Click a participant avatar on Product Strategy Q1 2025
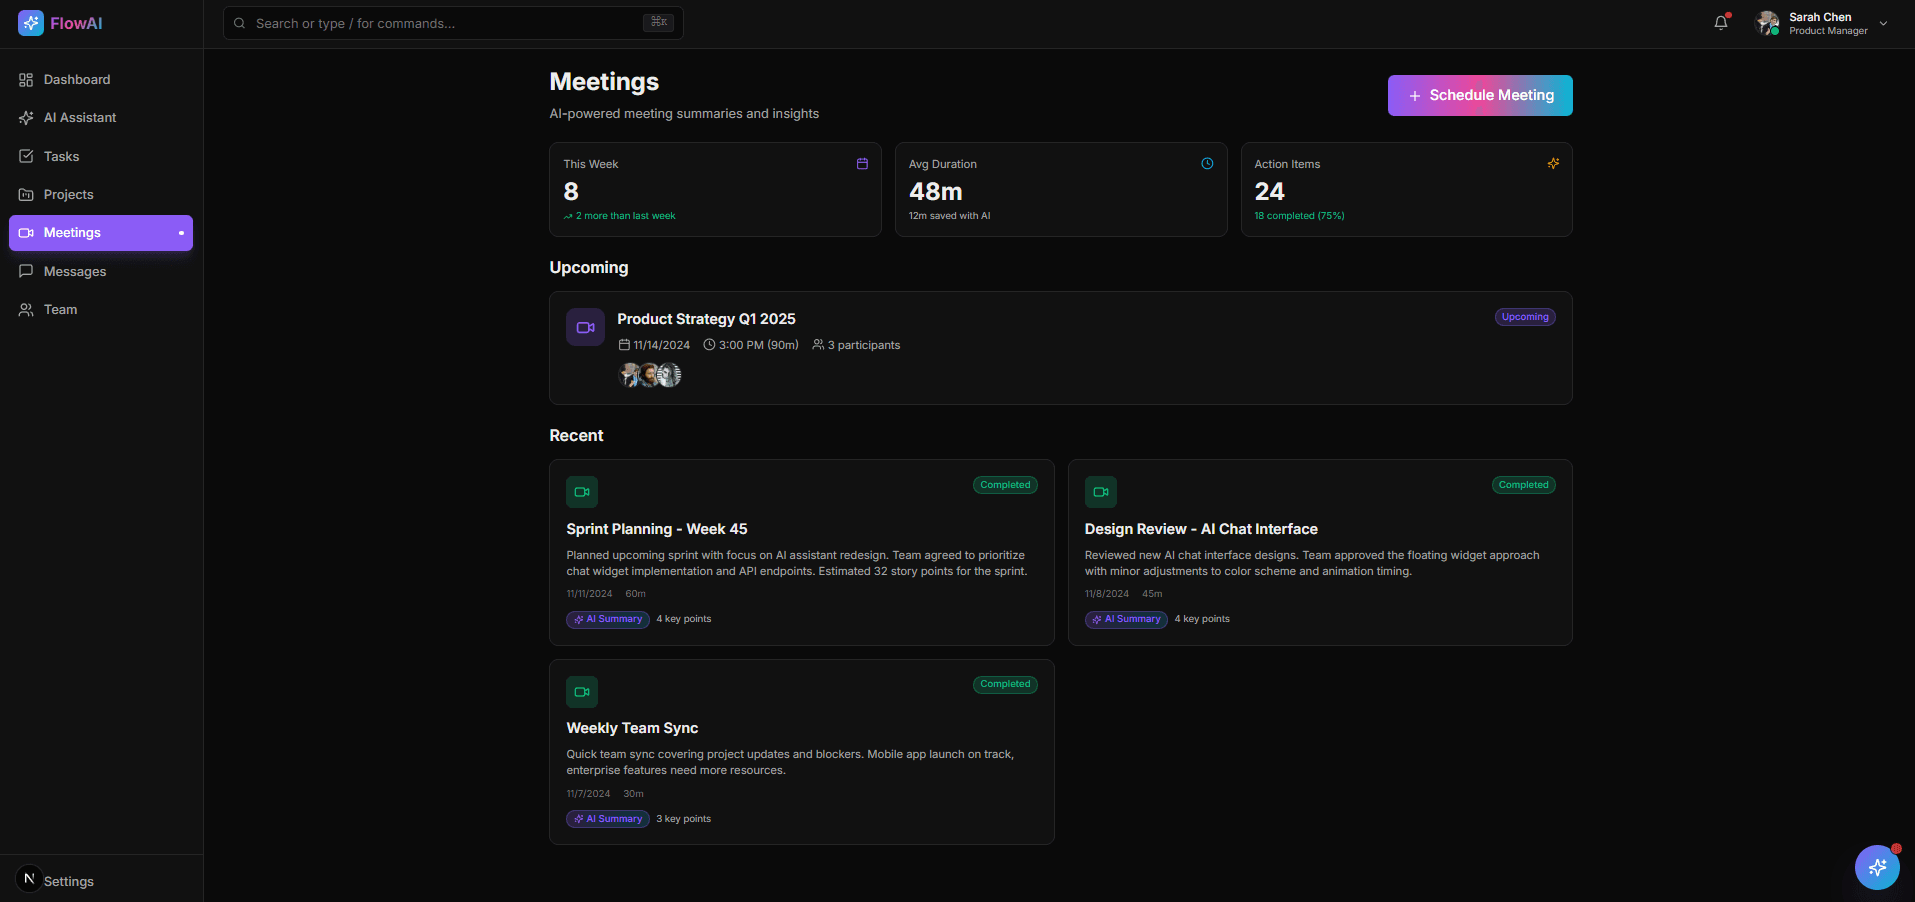The width and height of the screenshot is (1915, 902). (627, 375)
